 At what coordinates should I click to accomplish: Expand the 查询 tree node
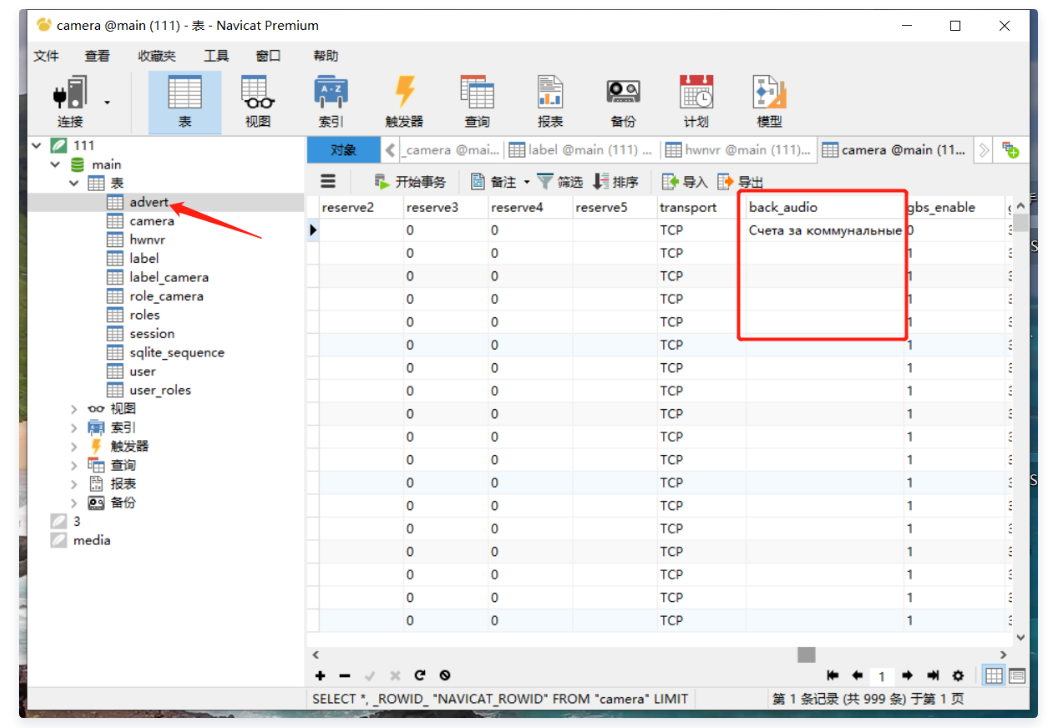74,466
